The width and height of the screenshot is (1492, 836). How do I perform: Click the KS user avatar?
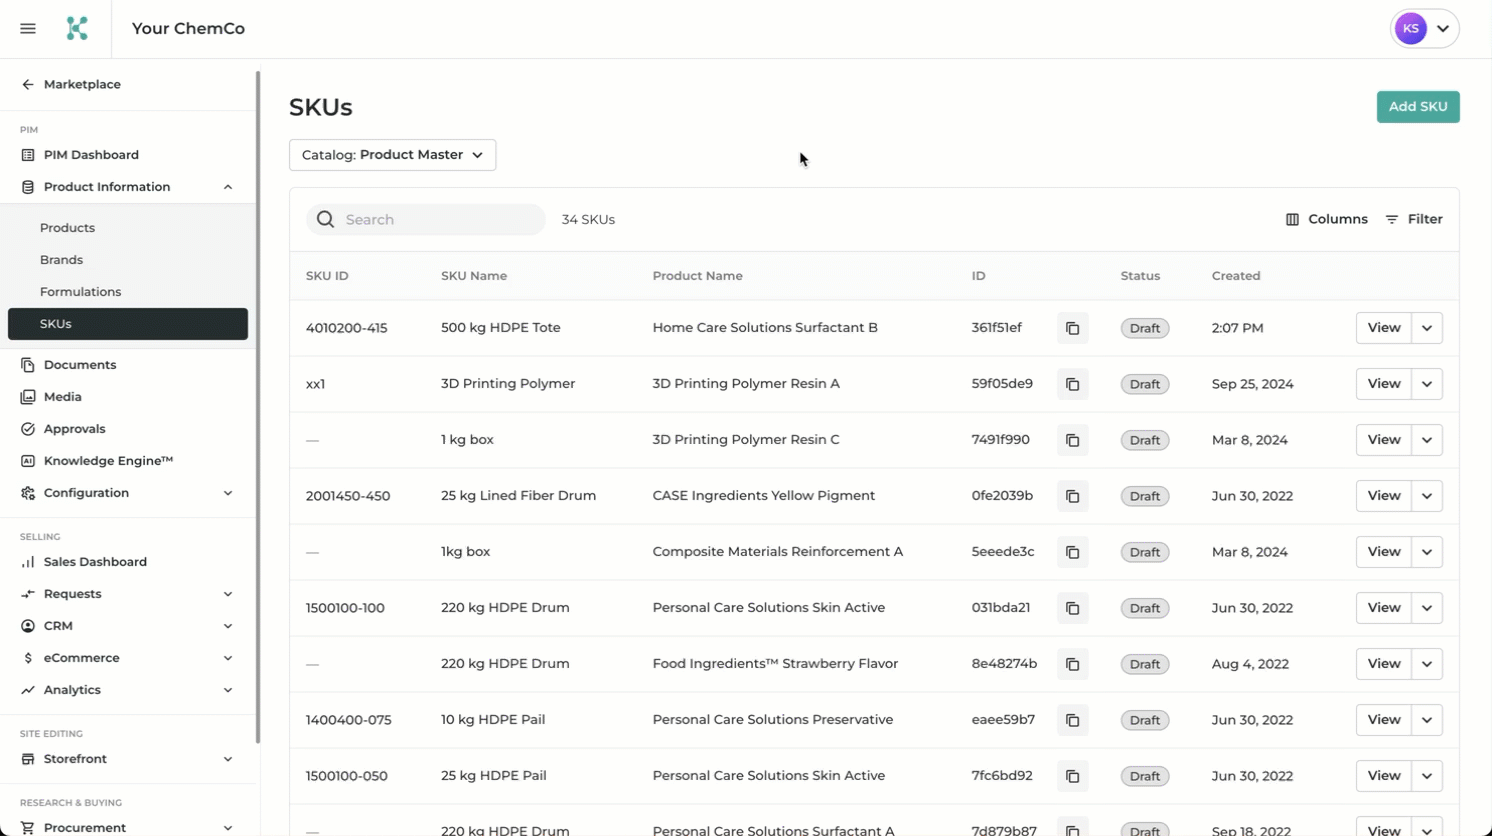click(1411, 29)
